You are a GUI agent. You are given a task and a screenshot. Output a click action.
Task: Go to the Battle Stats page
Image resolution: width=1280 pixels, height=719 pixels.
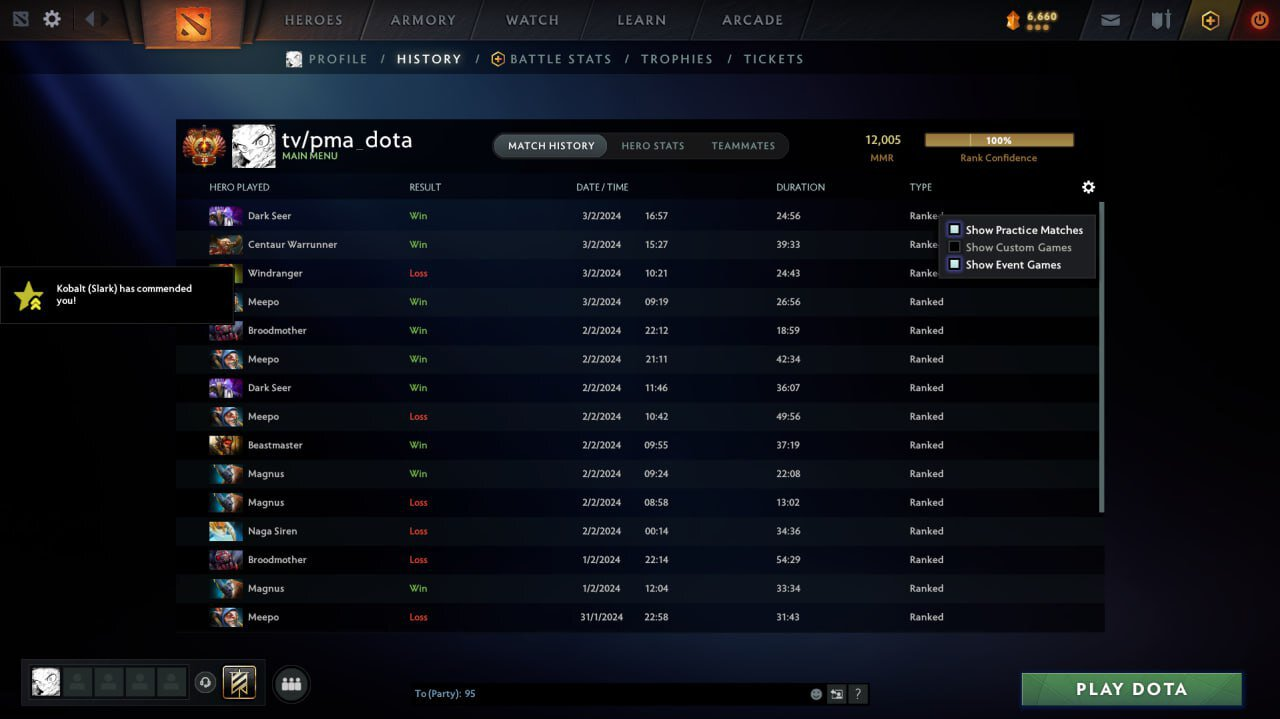(x=560, y=59)
